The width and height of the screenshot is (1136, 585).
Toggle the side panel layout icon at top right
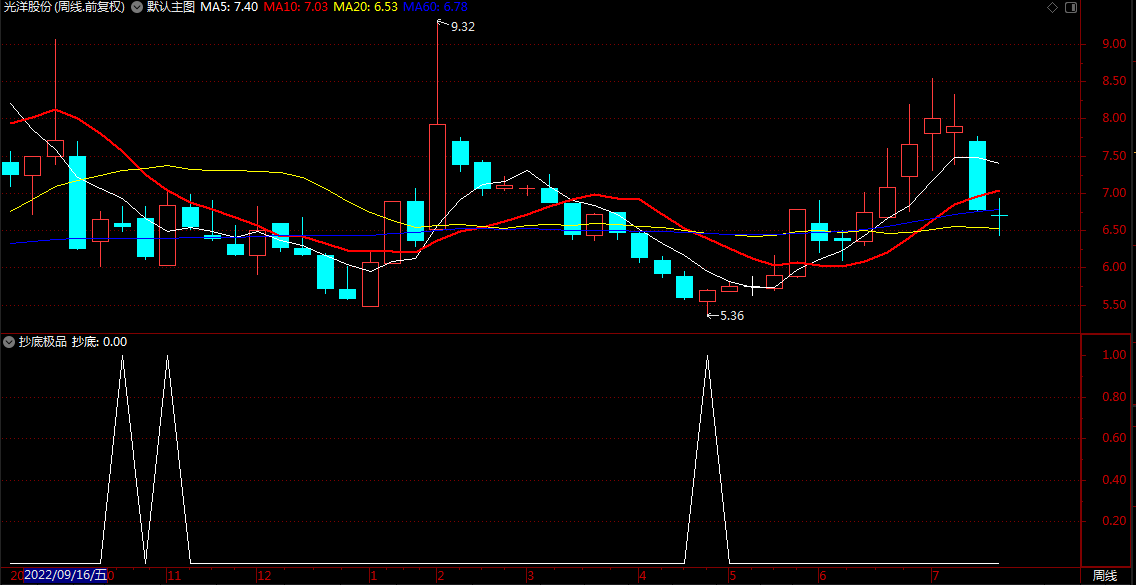tap(1072, 7)
